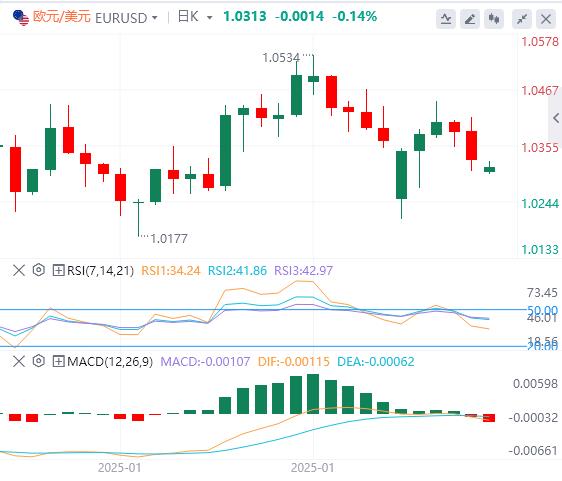Click the last green candlestick on chart

coord(489,169)
